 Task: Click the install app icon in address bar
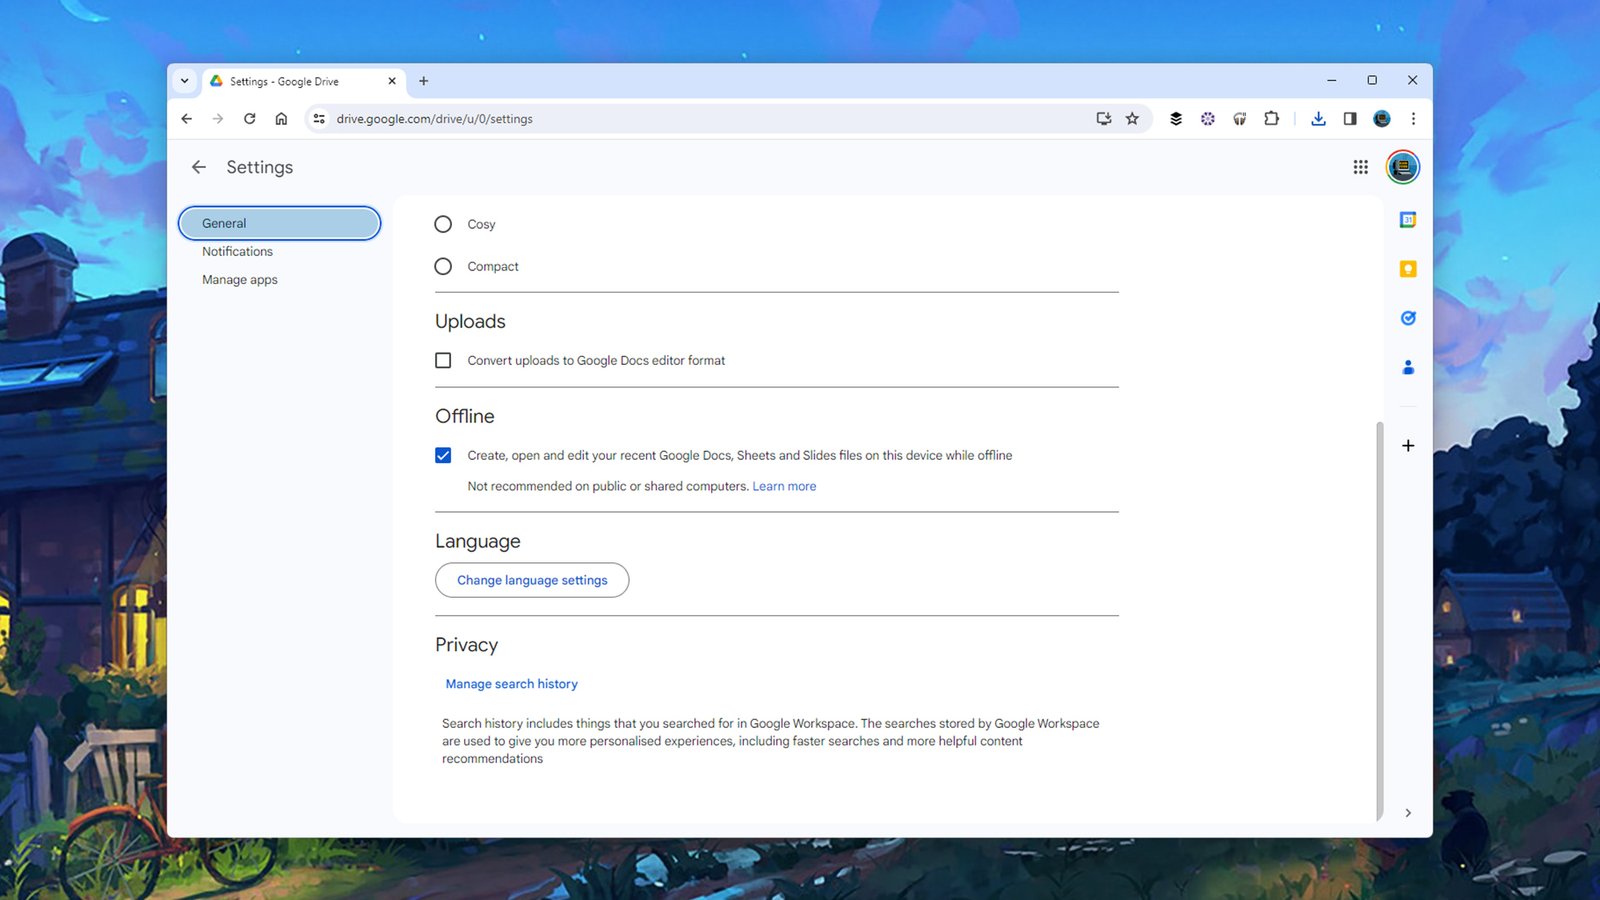click(1104, 119)
